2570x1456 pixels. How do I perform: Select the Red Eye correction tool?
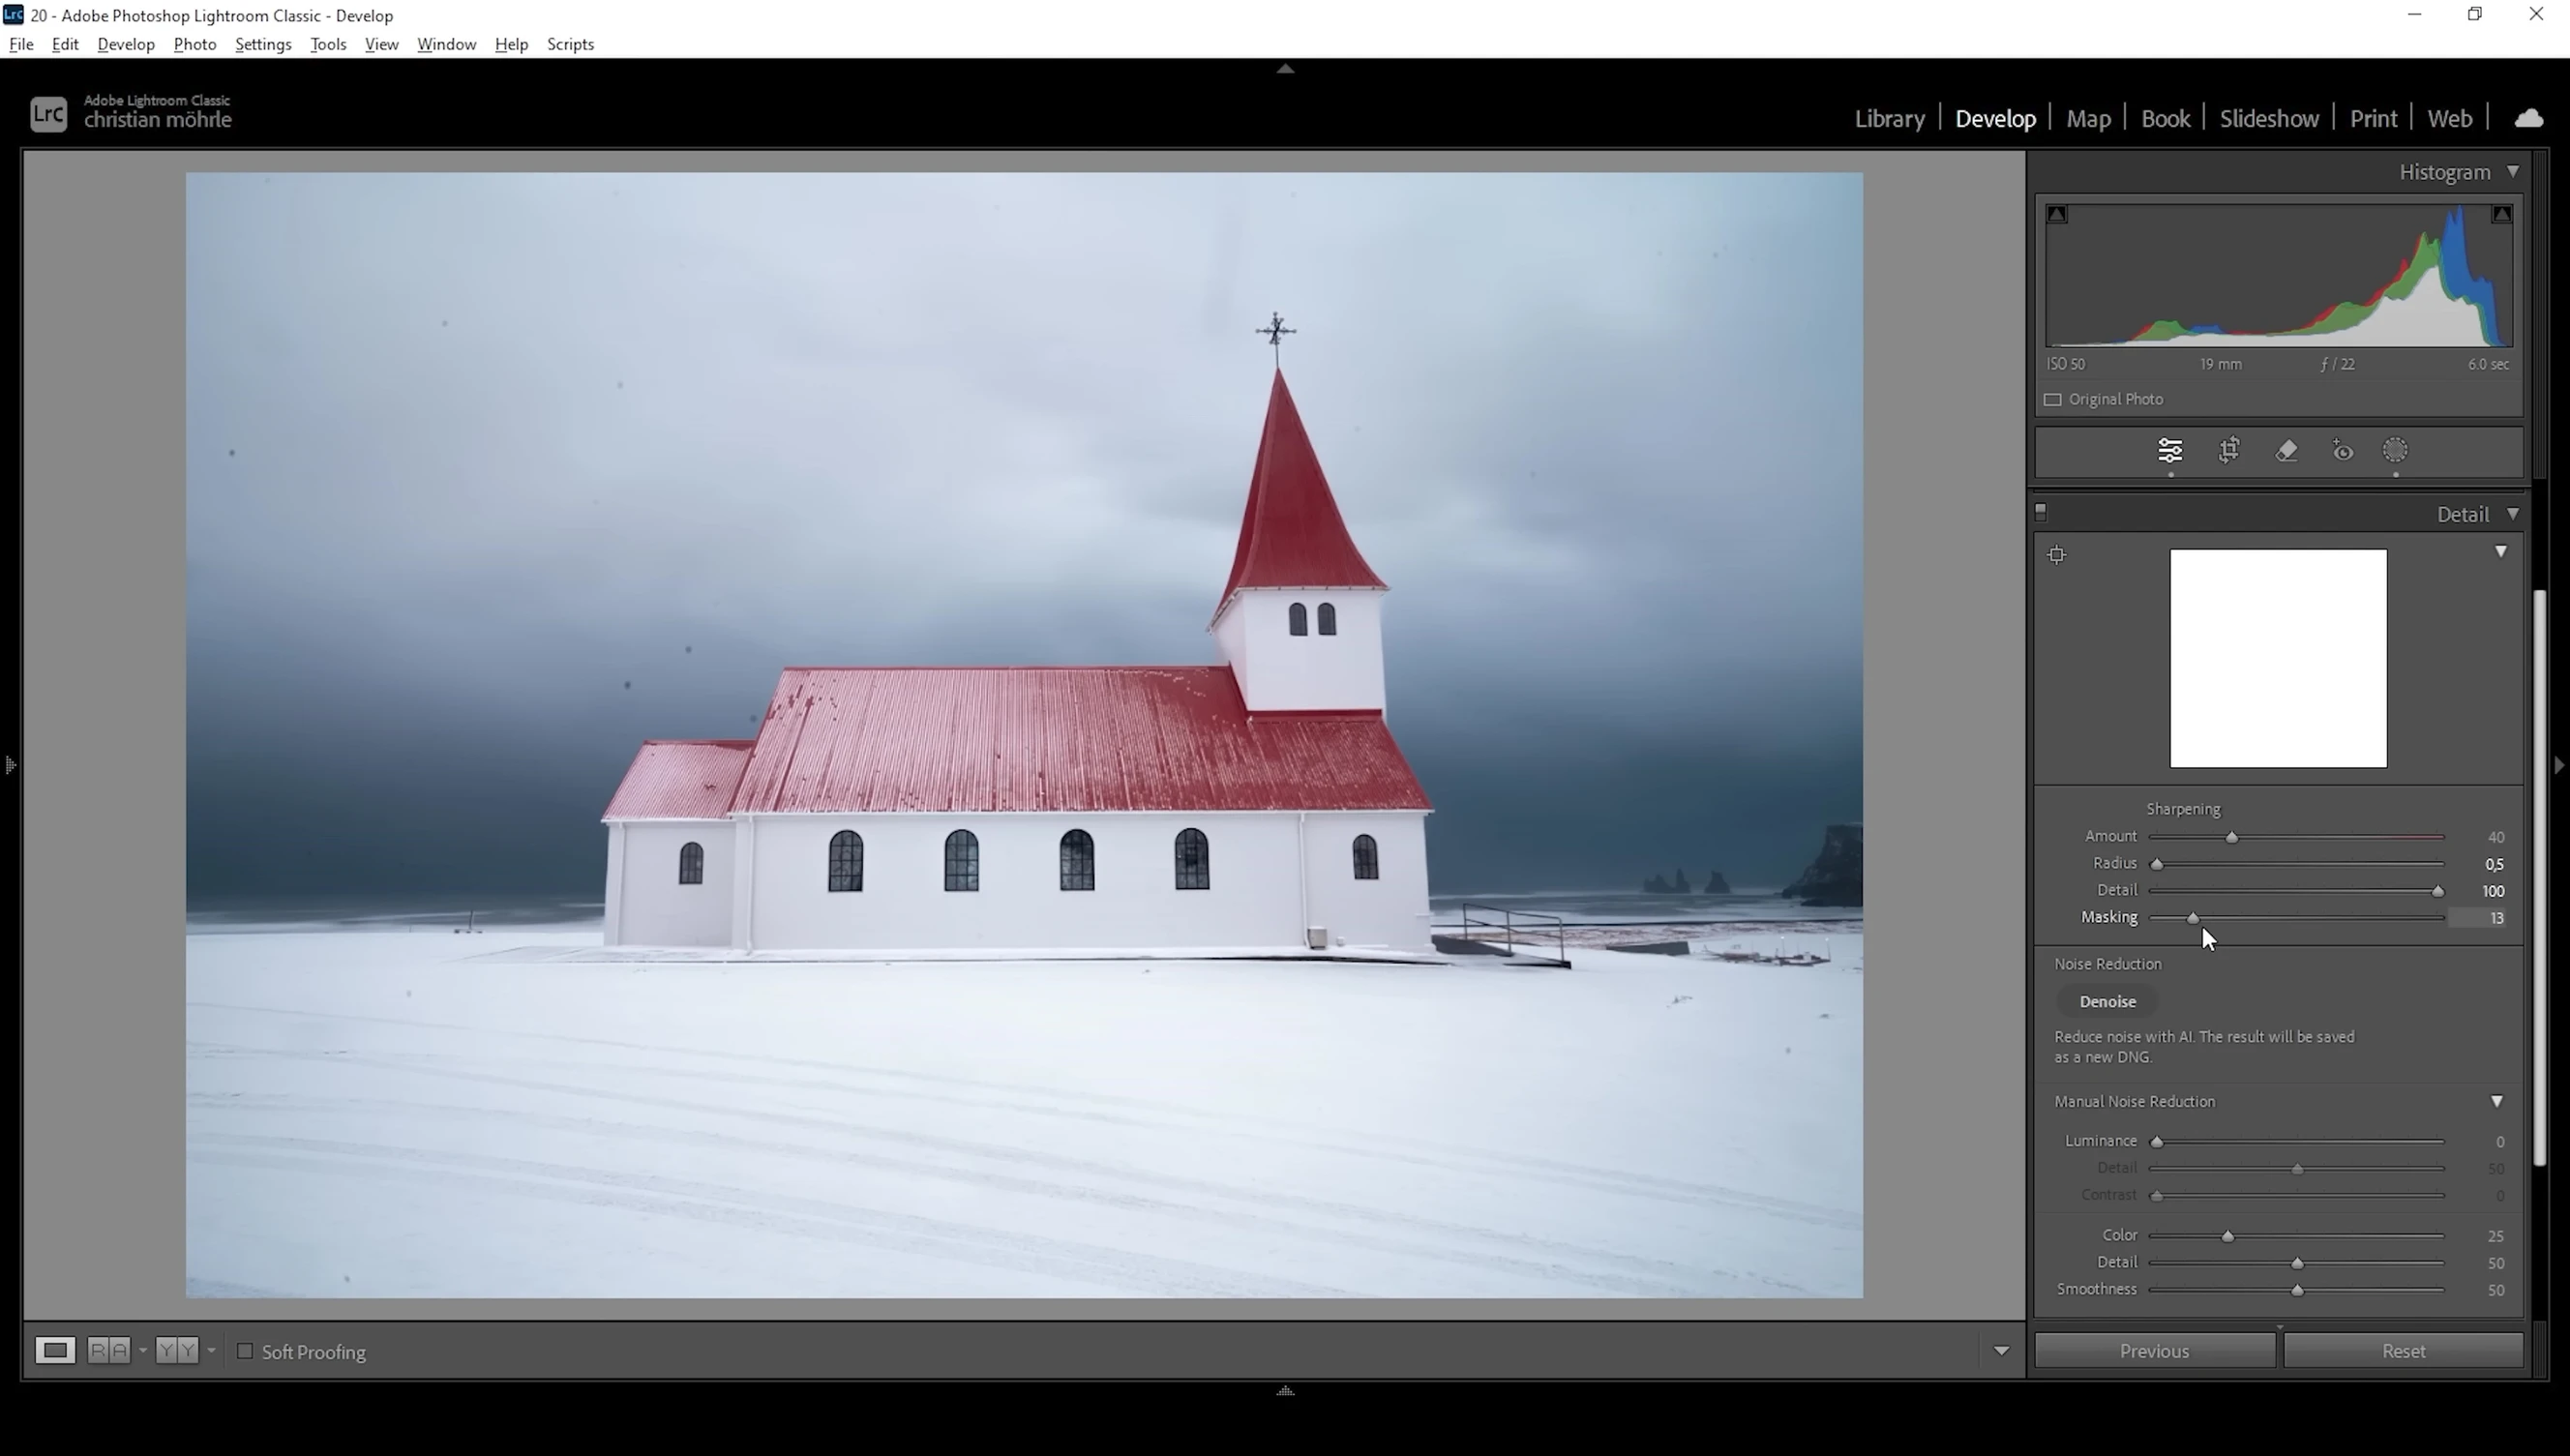click(x=2343, y=451)
